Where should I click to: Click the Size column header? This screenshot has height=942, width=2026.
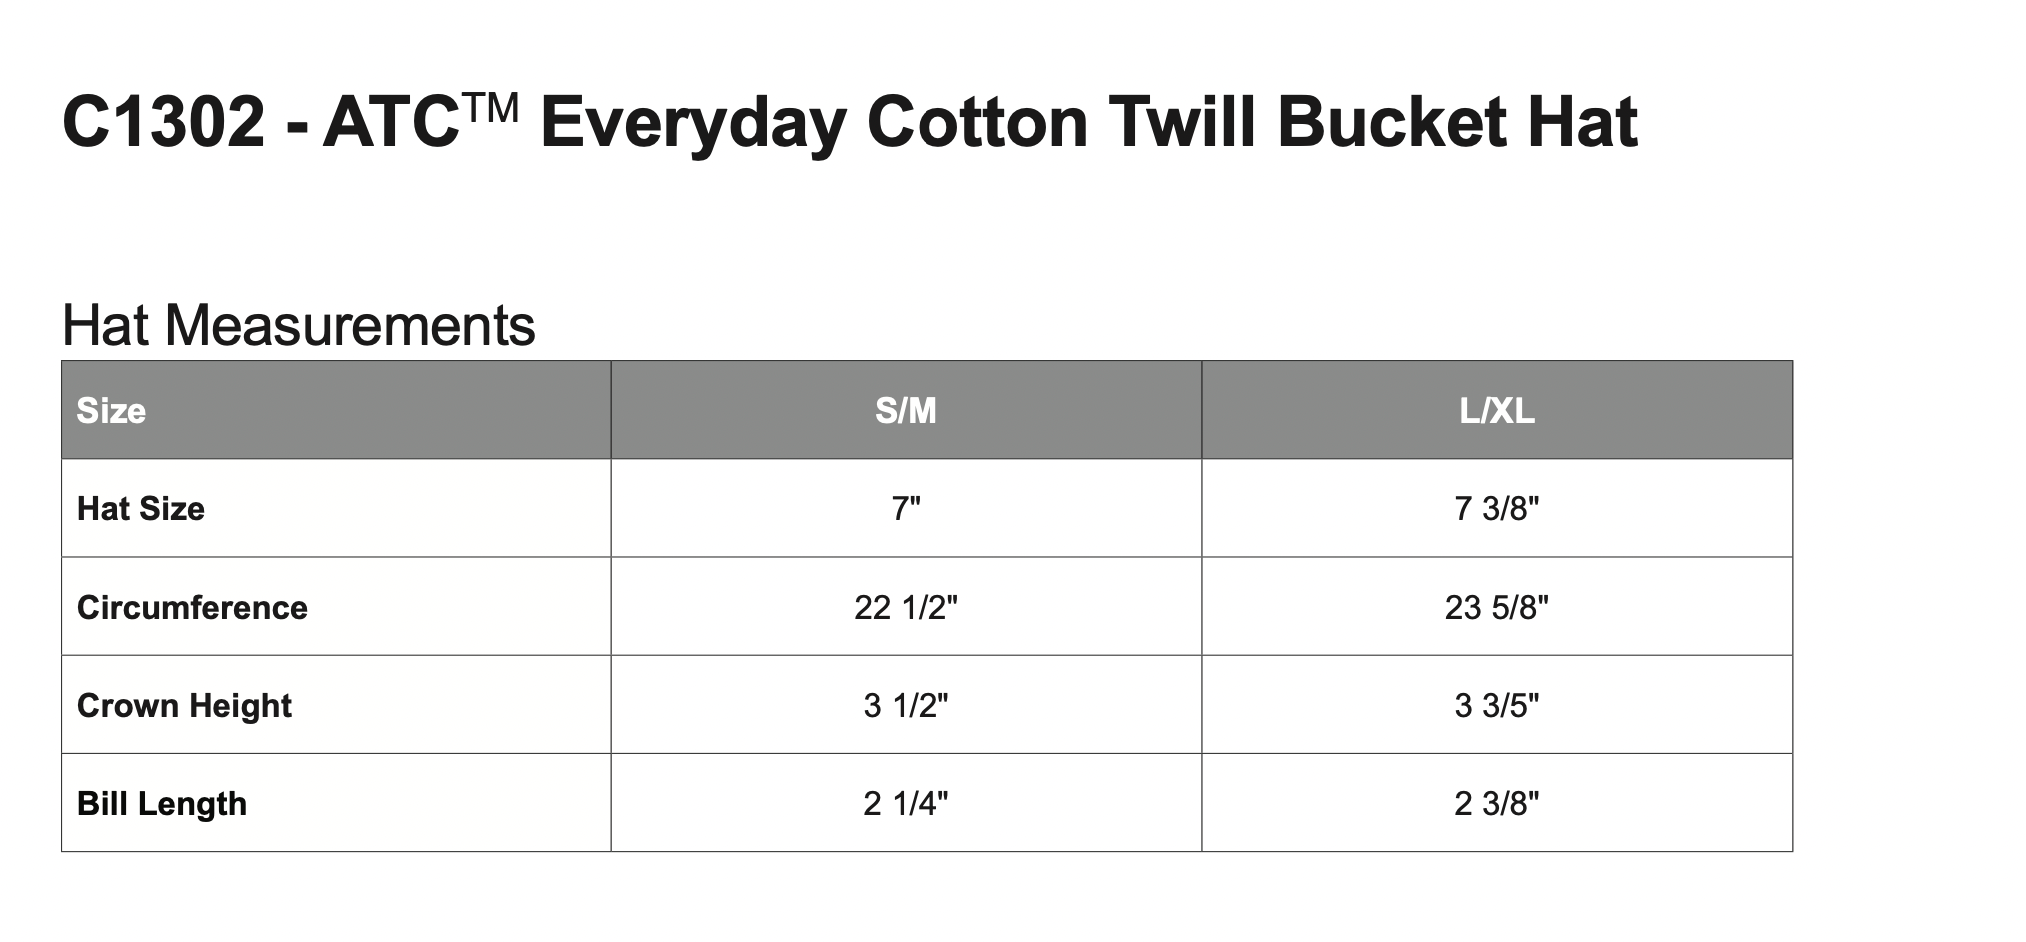pos(111,411)
